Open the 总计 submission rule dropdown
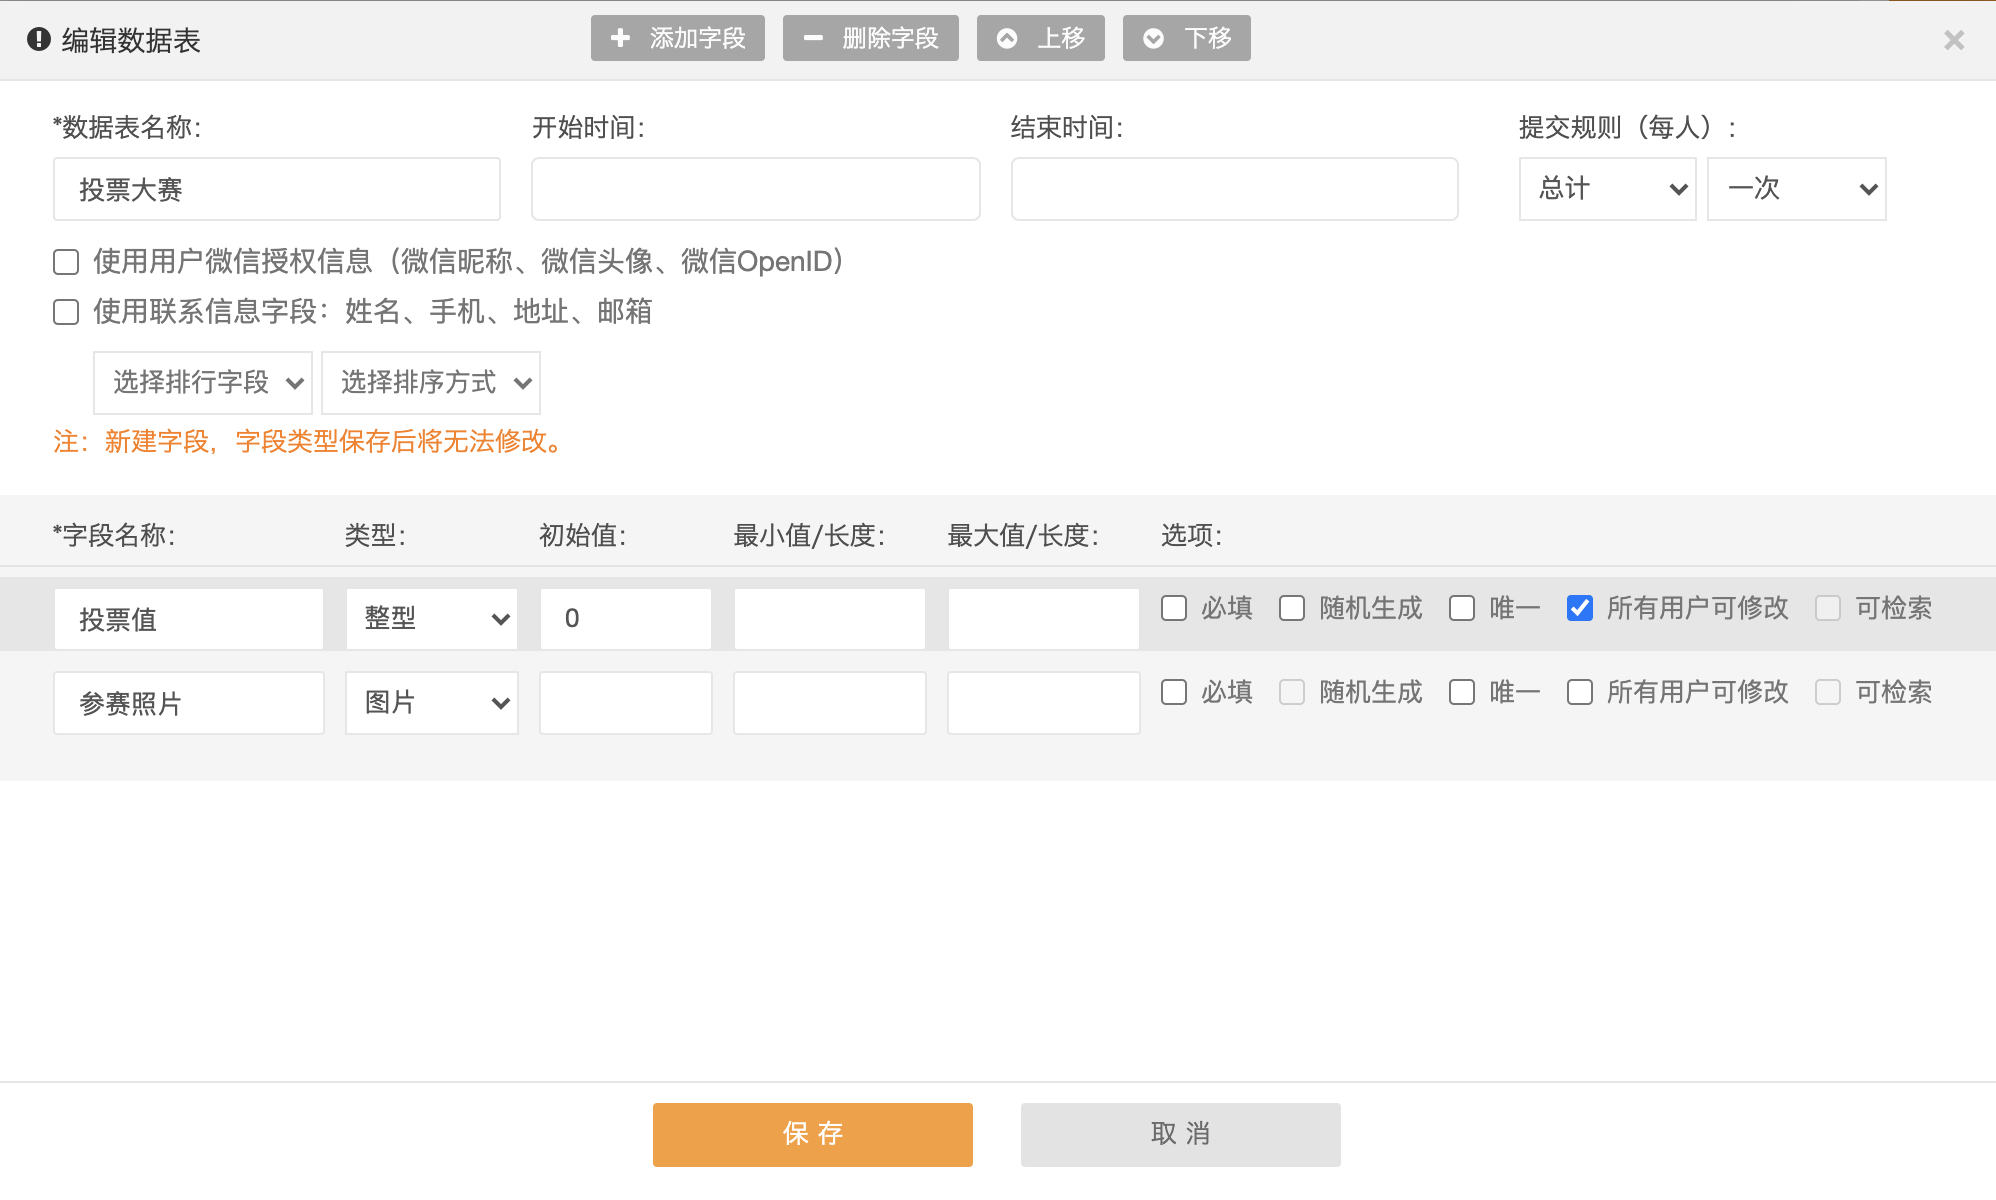 click(x=1607, y=189)
